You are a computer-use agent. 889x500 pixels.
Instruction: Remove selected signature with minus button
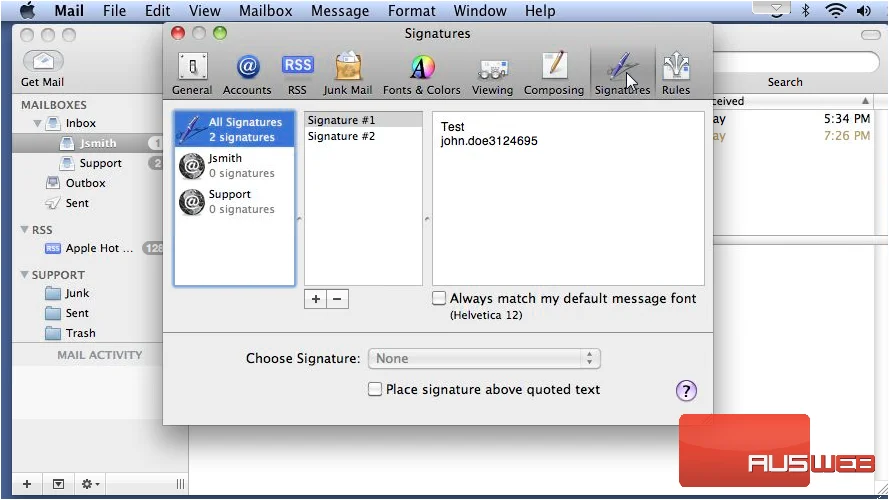pos(337,299)
